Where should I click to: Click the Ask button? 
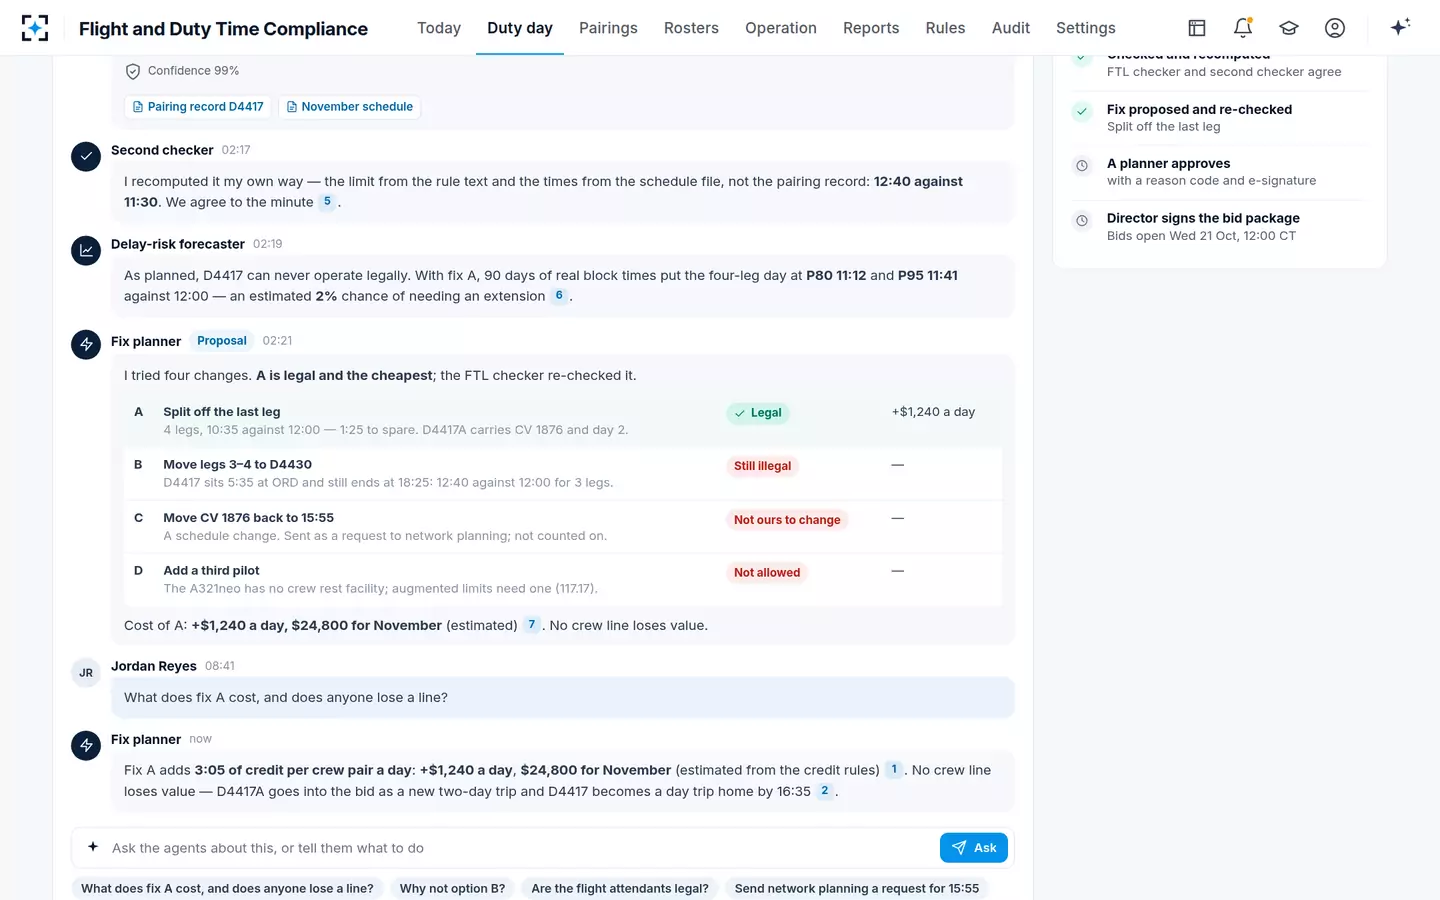pos(974,848)
